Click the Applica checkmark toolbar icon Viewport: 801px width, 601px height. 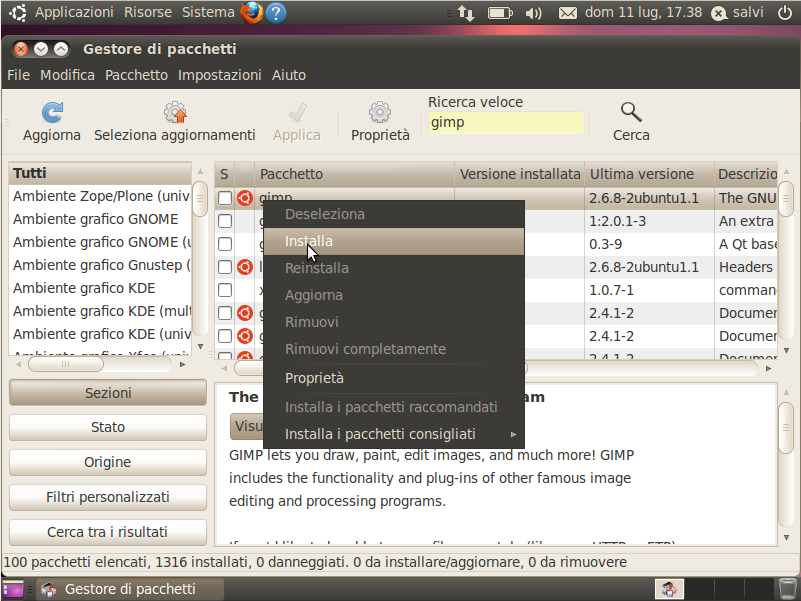(297, 112)
